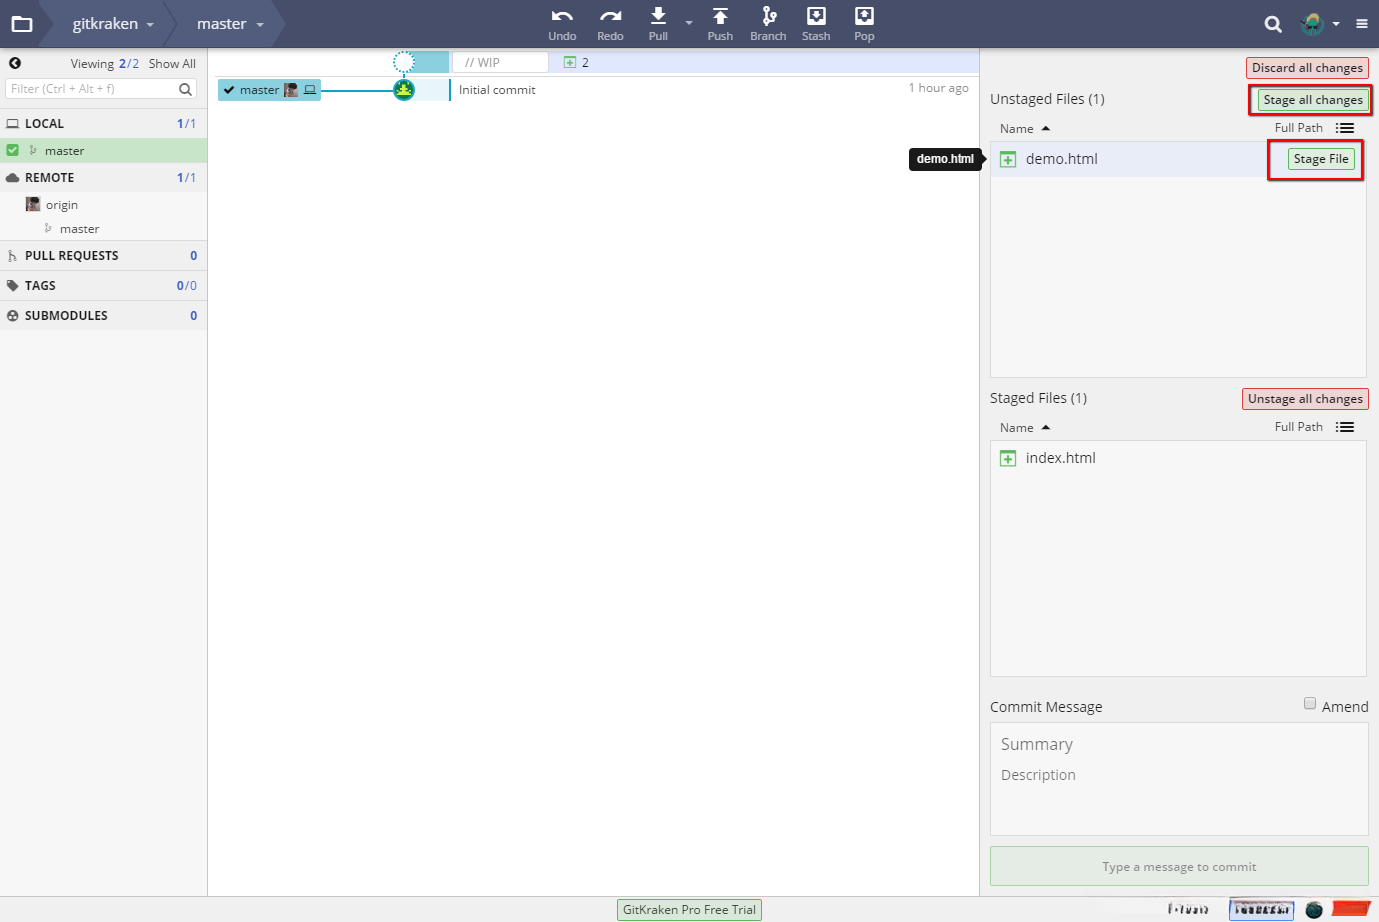Toggle visibility checkbox for local master branch
This screenshot has width=1379, height=922.
coord(13,150)
